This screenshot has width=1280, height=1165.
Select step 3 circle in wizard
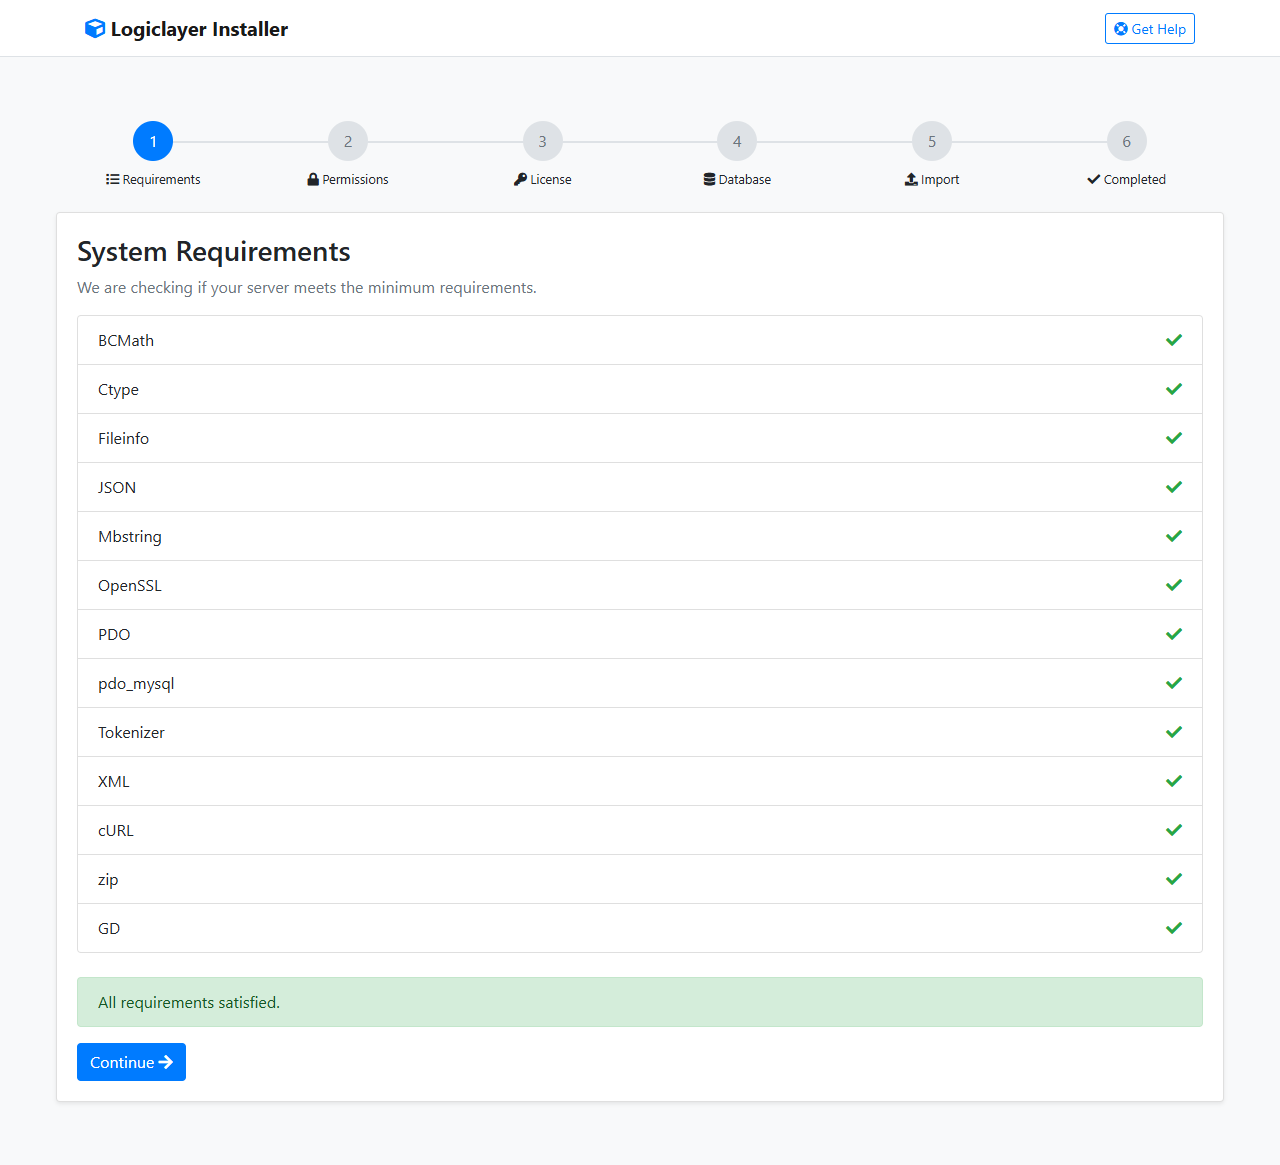[543, 141]
